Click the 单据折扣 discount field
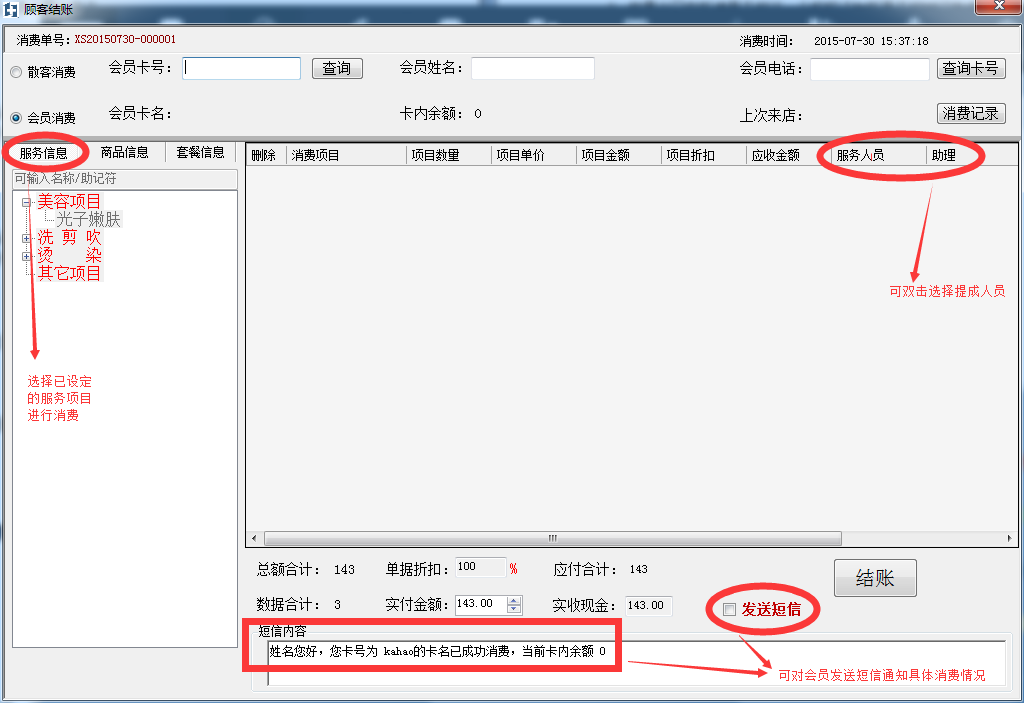1024x703 pixels. [479, 567]
